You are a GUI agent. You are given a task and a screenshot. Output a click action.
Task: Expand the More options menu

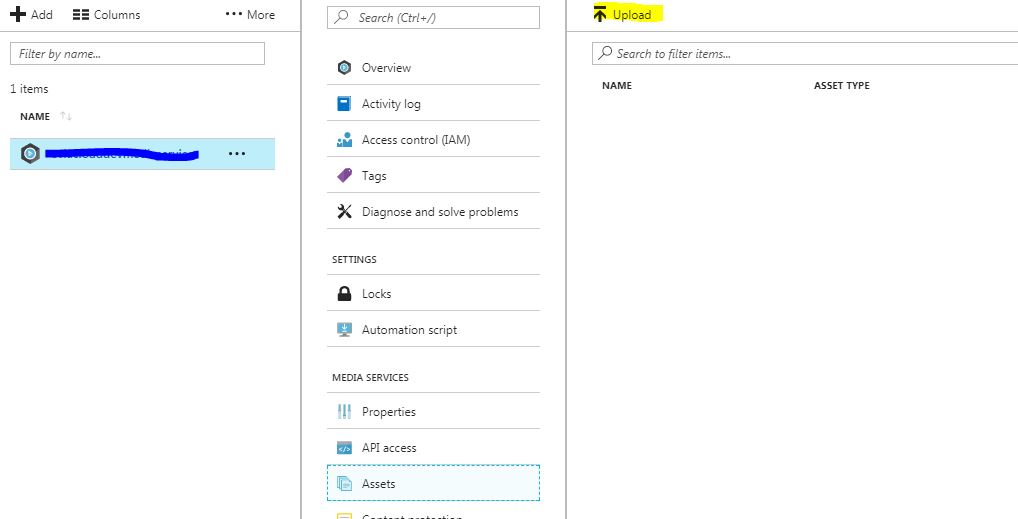click(250, 15)
